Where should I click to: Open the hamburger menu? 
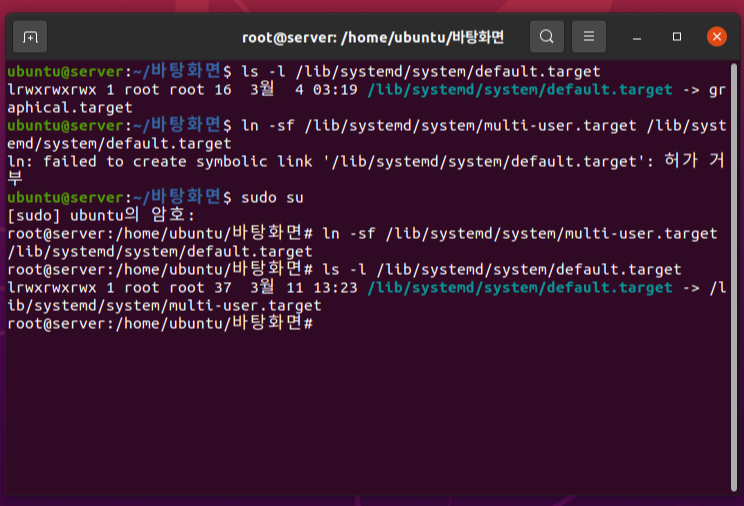point(589,37)
